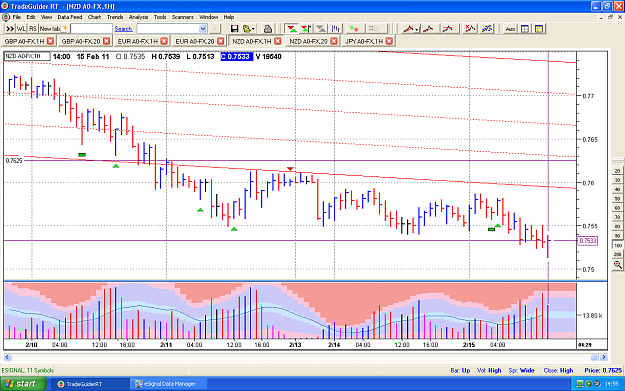Open the Tools menu

160,17
